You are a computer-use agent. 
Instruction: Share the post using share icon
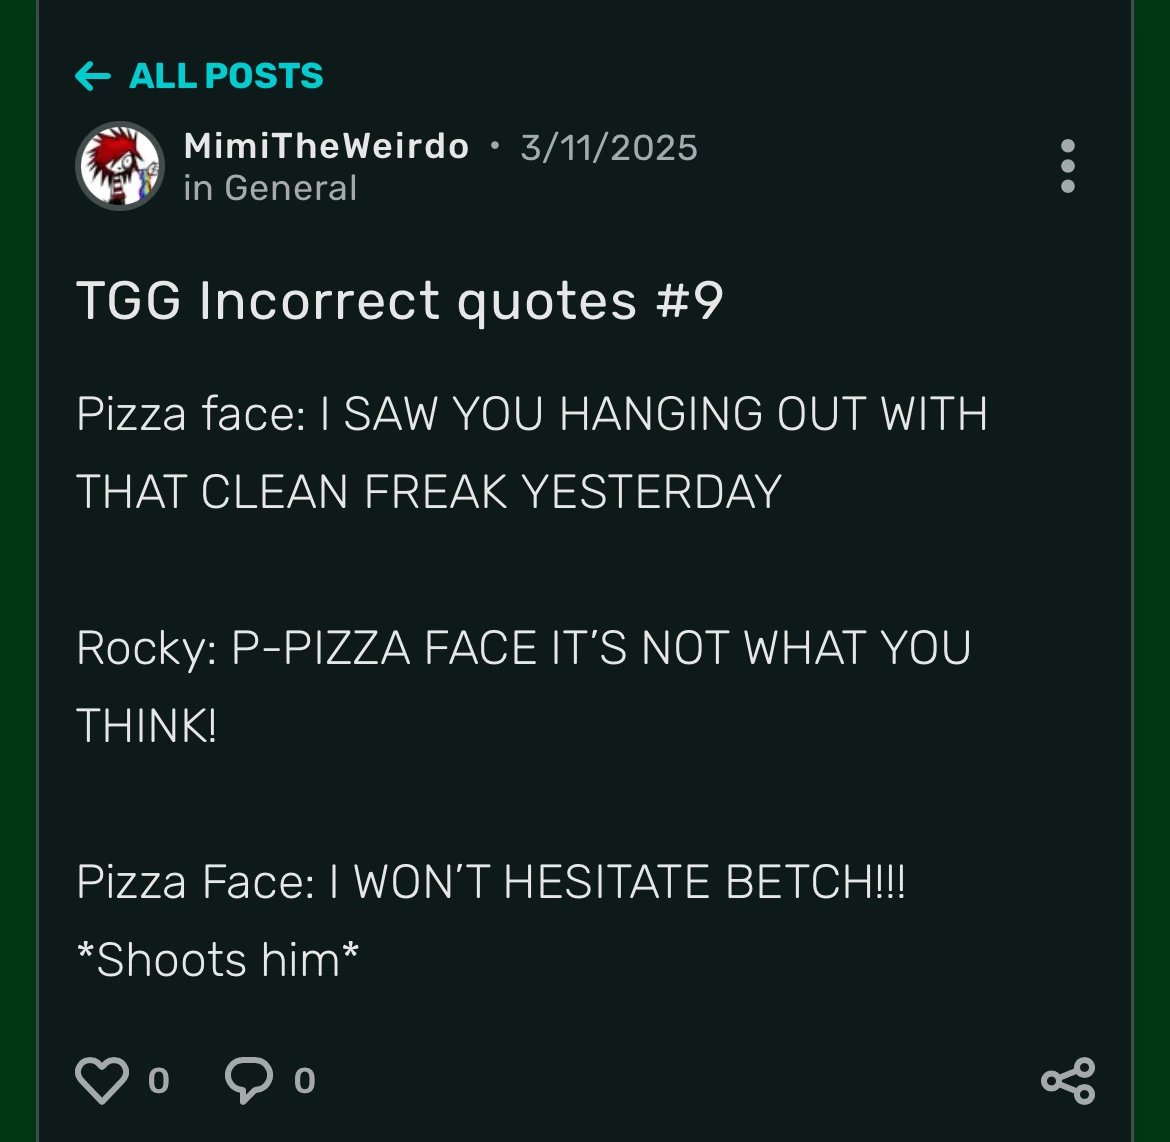pos(1068,1080)
